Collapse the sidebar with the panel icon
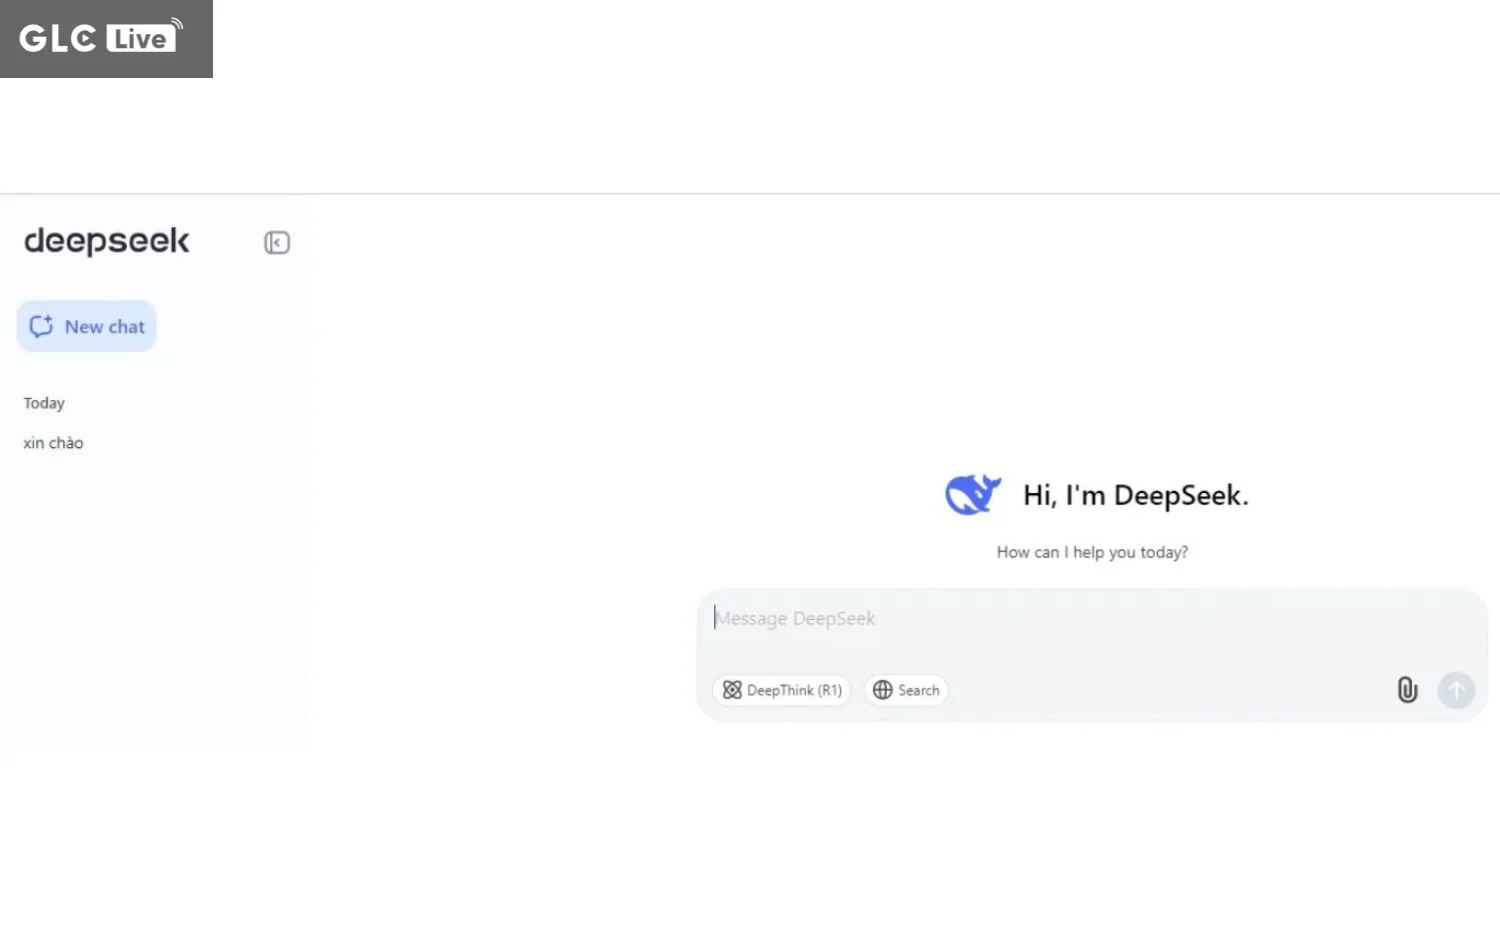The height and width of the screenshot is (950, 1500). click(277, 243)
